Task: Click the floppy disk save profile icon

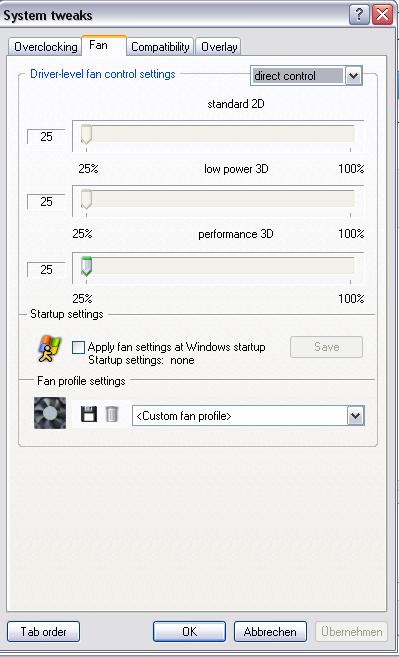Action: (x=88, y=414)
